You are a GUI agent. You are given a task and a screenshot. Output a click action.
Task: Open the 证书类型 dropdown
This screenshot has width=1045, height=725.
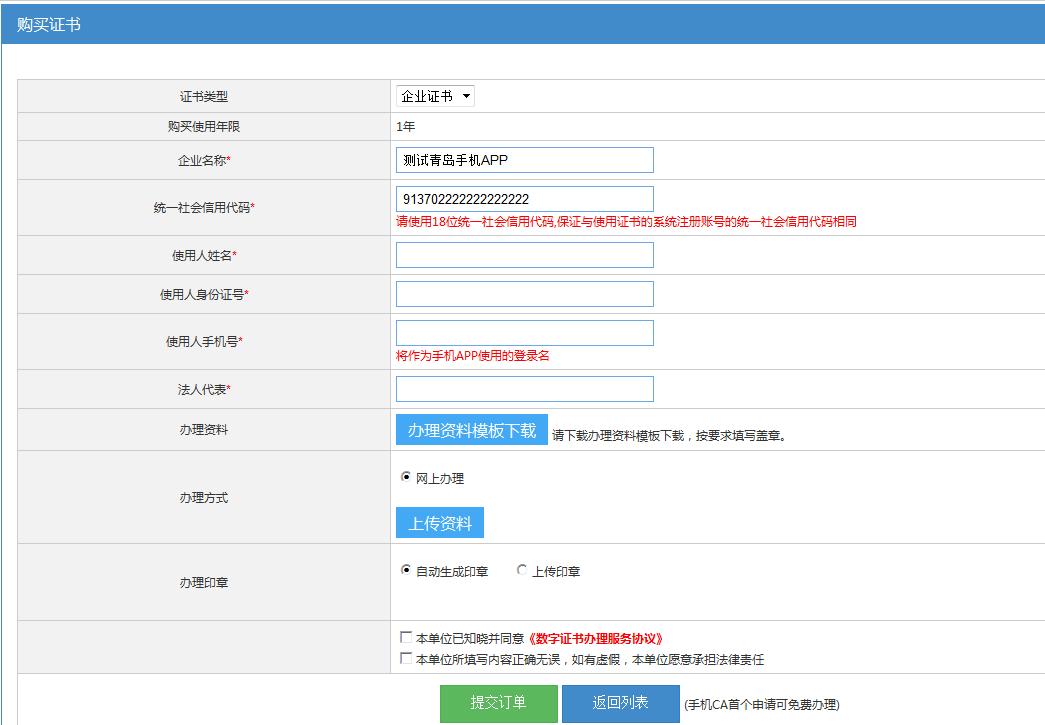click(x=435, y=96)
